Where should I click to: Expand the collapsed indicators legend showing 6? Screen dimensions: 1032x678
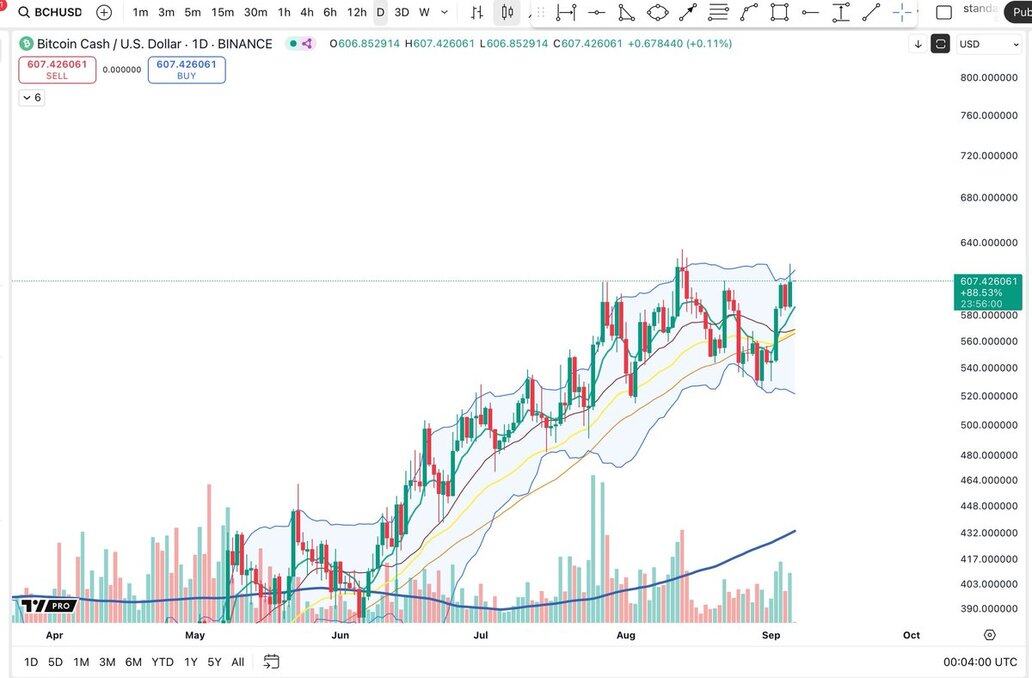click(x=32, y=97)
